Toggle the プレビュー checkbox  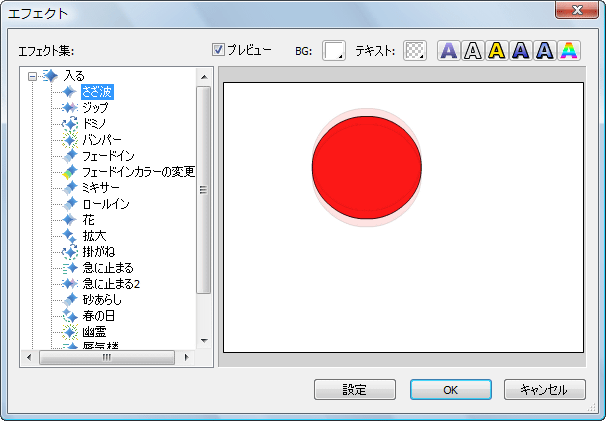tap(218, 50)
